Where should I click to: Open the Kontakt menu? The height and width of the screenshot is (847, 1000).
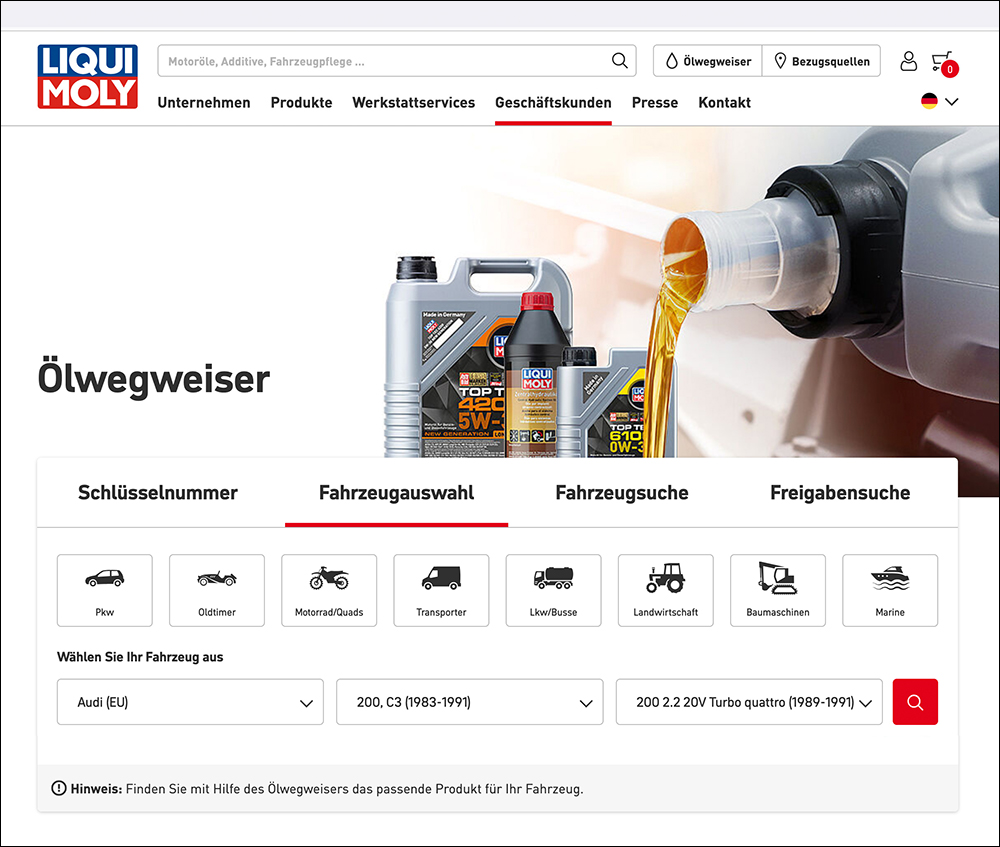724,102
